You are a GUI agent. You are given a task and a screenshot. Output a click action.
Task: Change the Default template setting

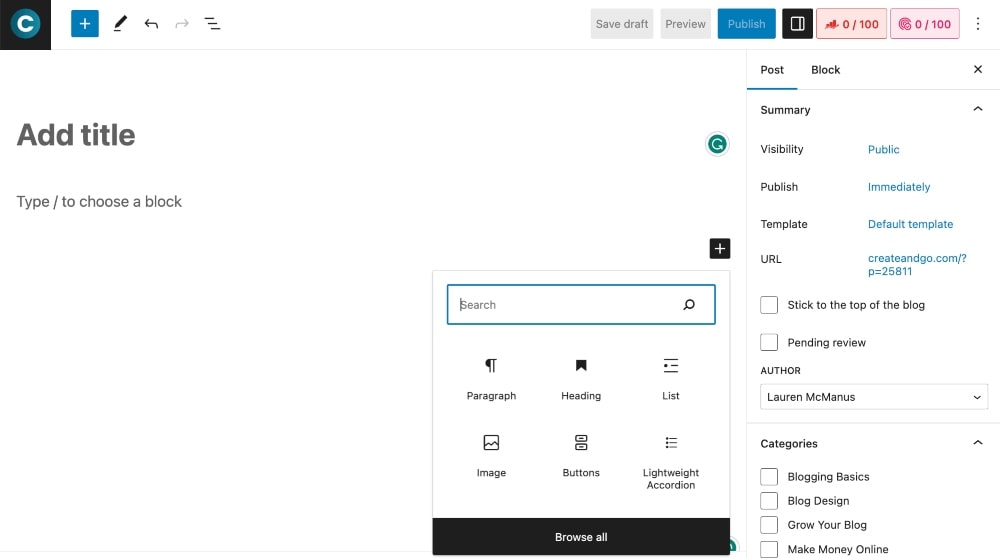[910, 224]
